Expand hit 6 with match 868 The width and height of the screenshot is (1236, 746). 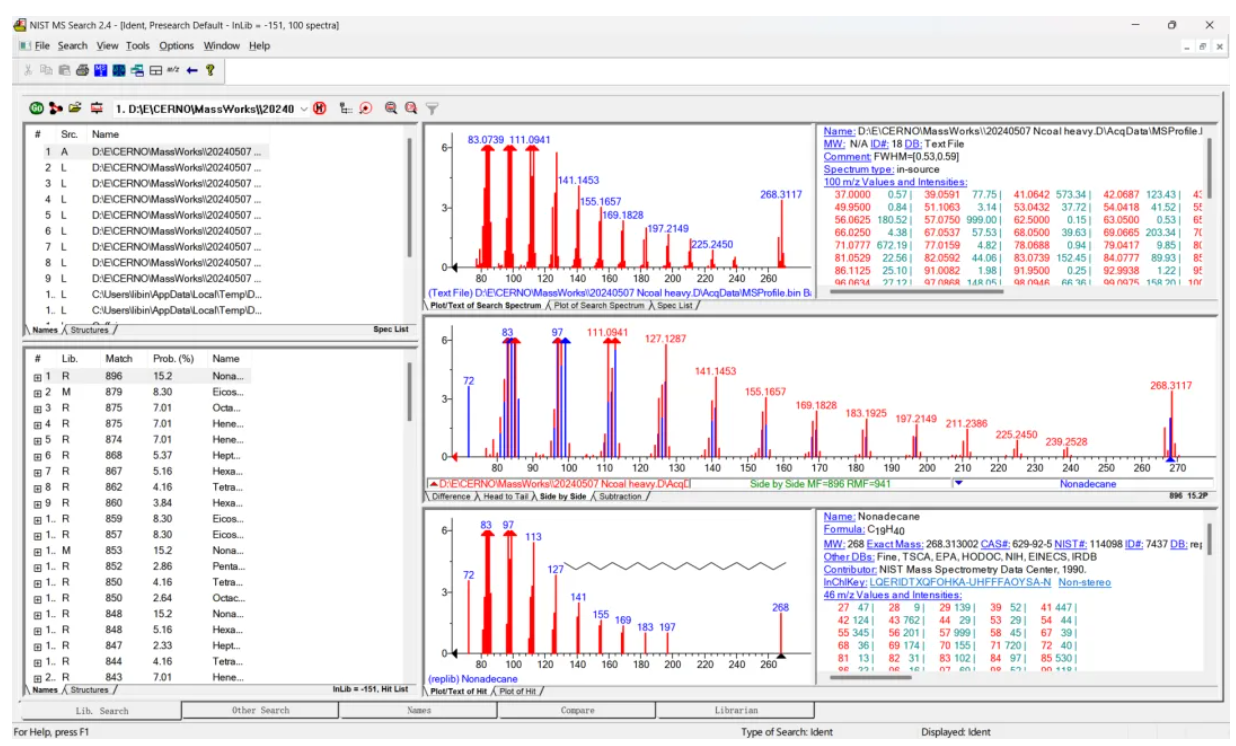pos(37,456)
